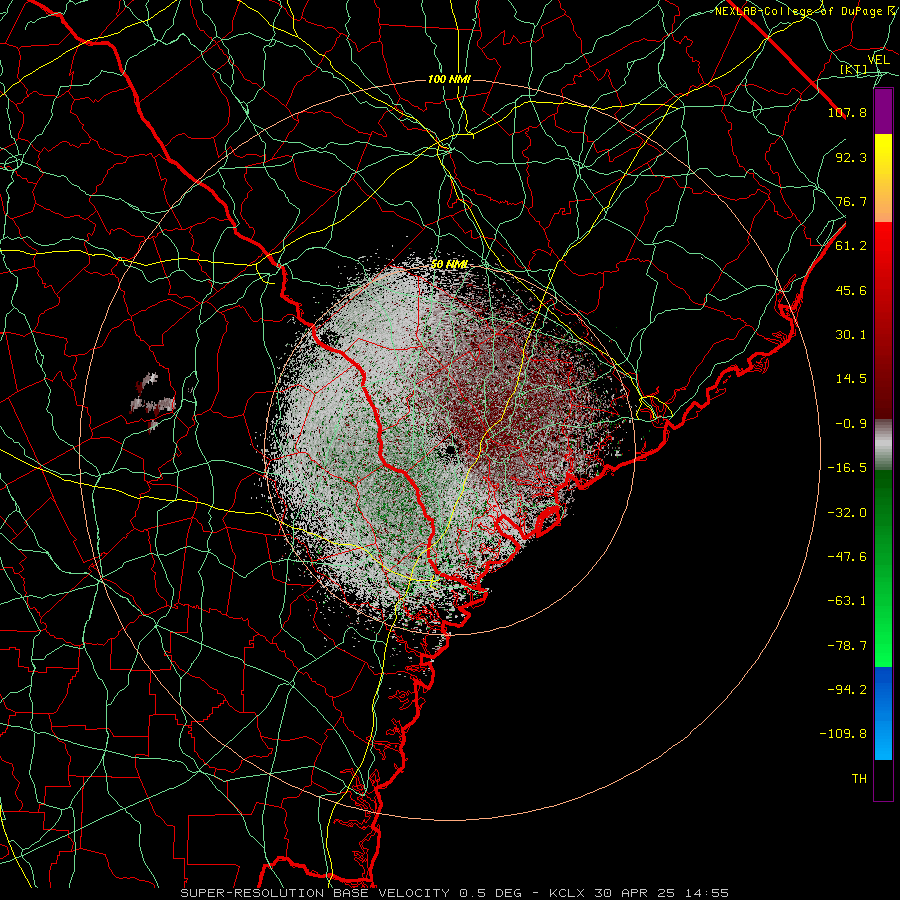Click the TH label at the scale bottom
Viewport: 900px width, 900px height.
(x=859, y=779)
